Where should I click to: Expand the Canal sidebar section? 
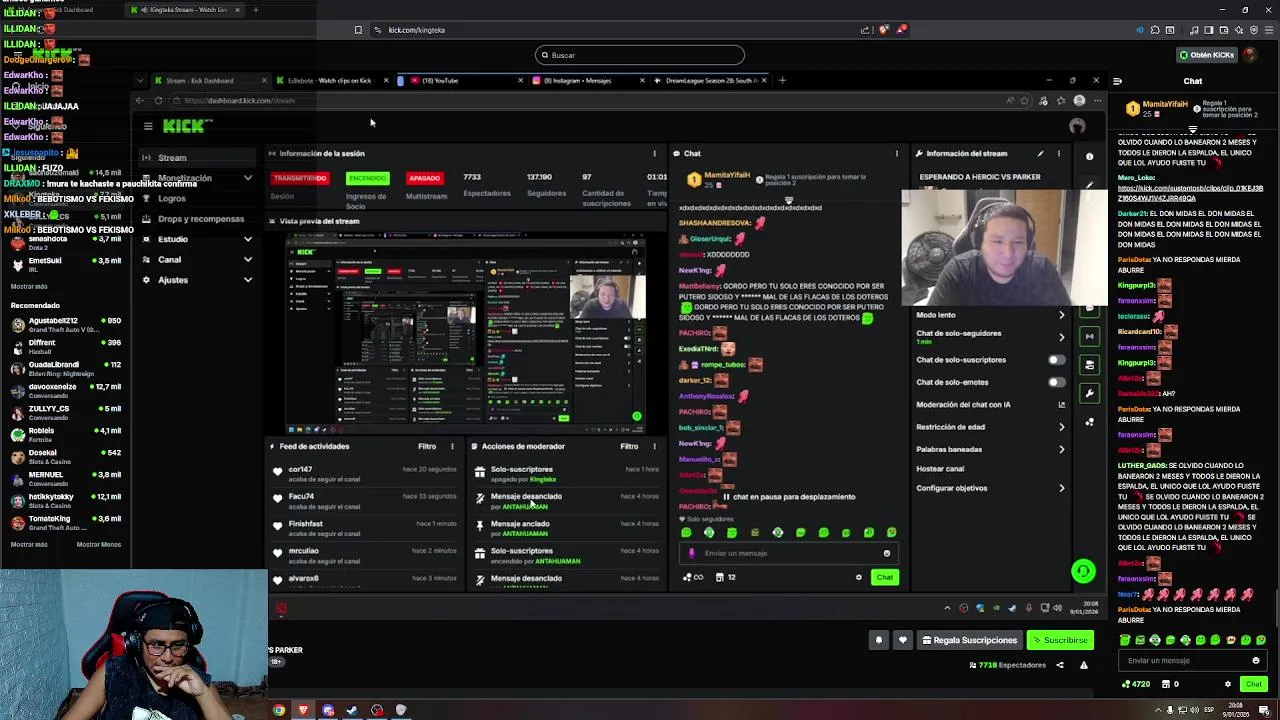196,260
